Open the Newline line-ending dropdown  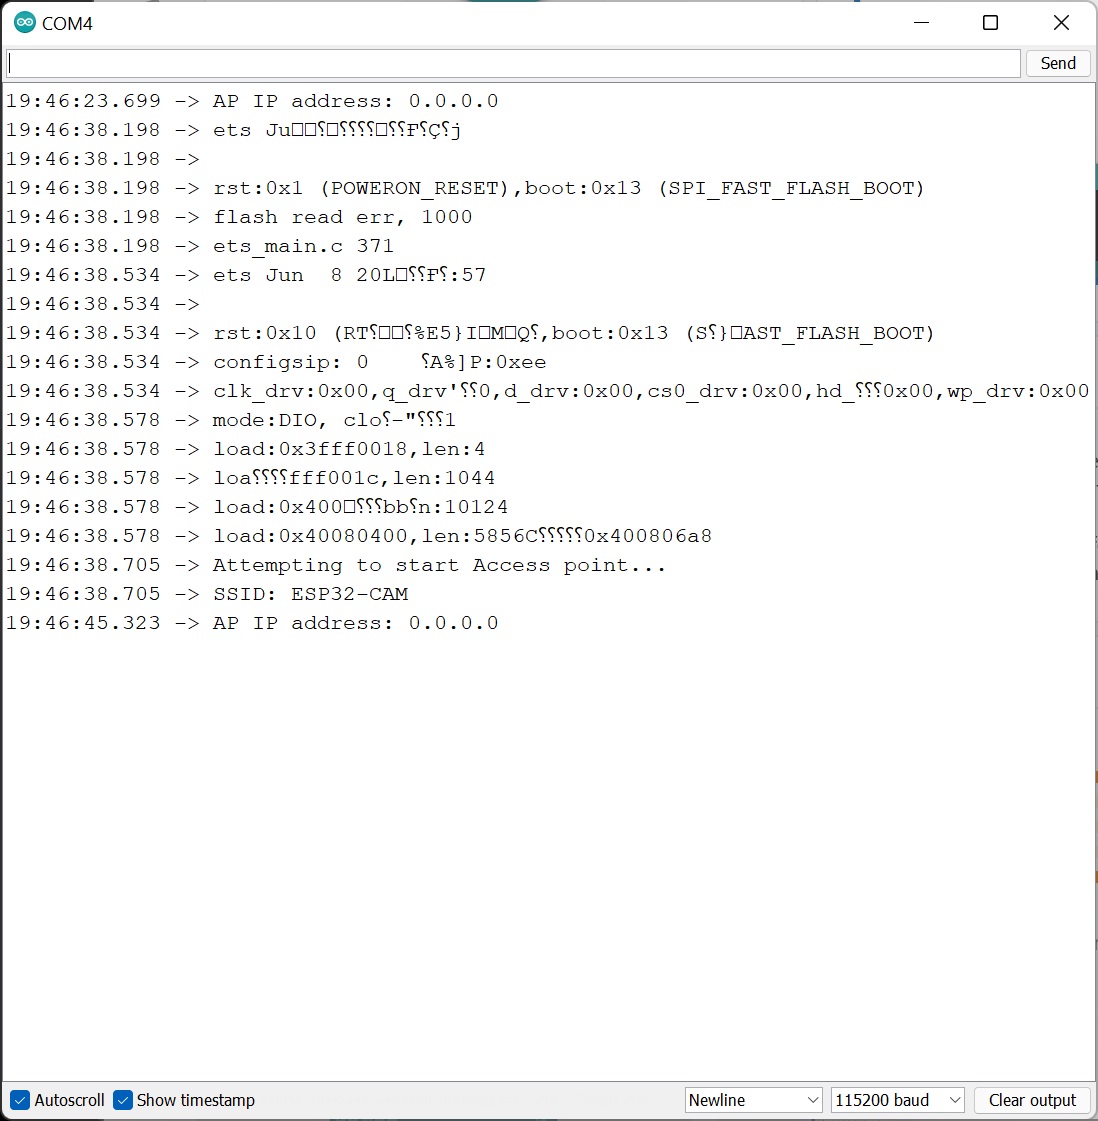tap(753, 1100)
